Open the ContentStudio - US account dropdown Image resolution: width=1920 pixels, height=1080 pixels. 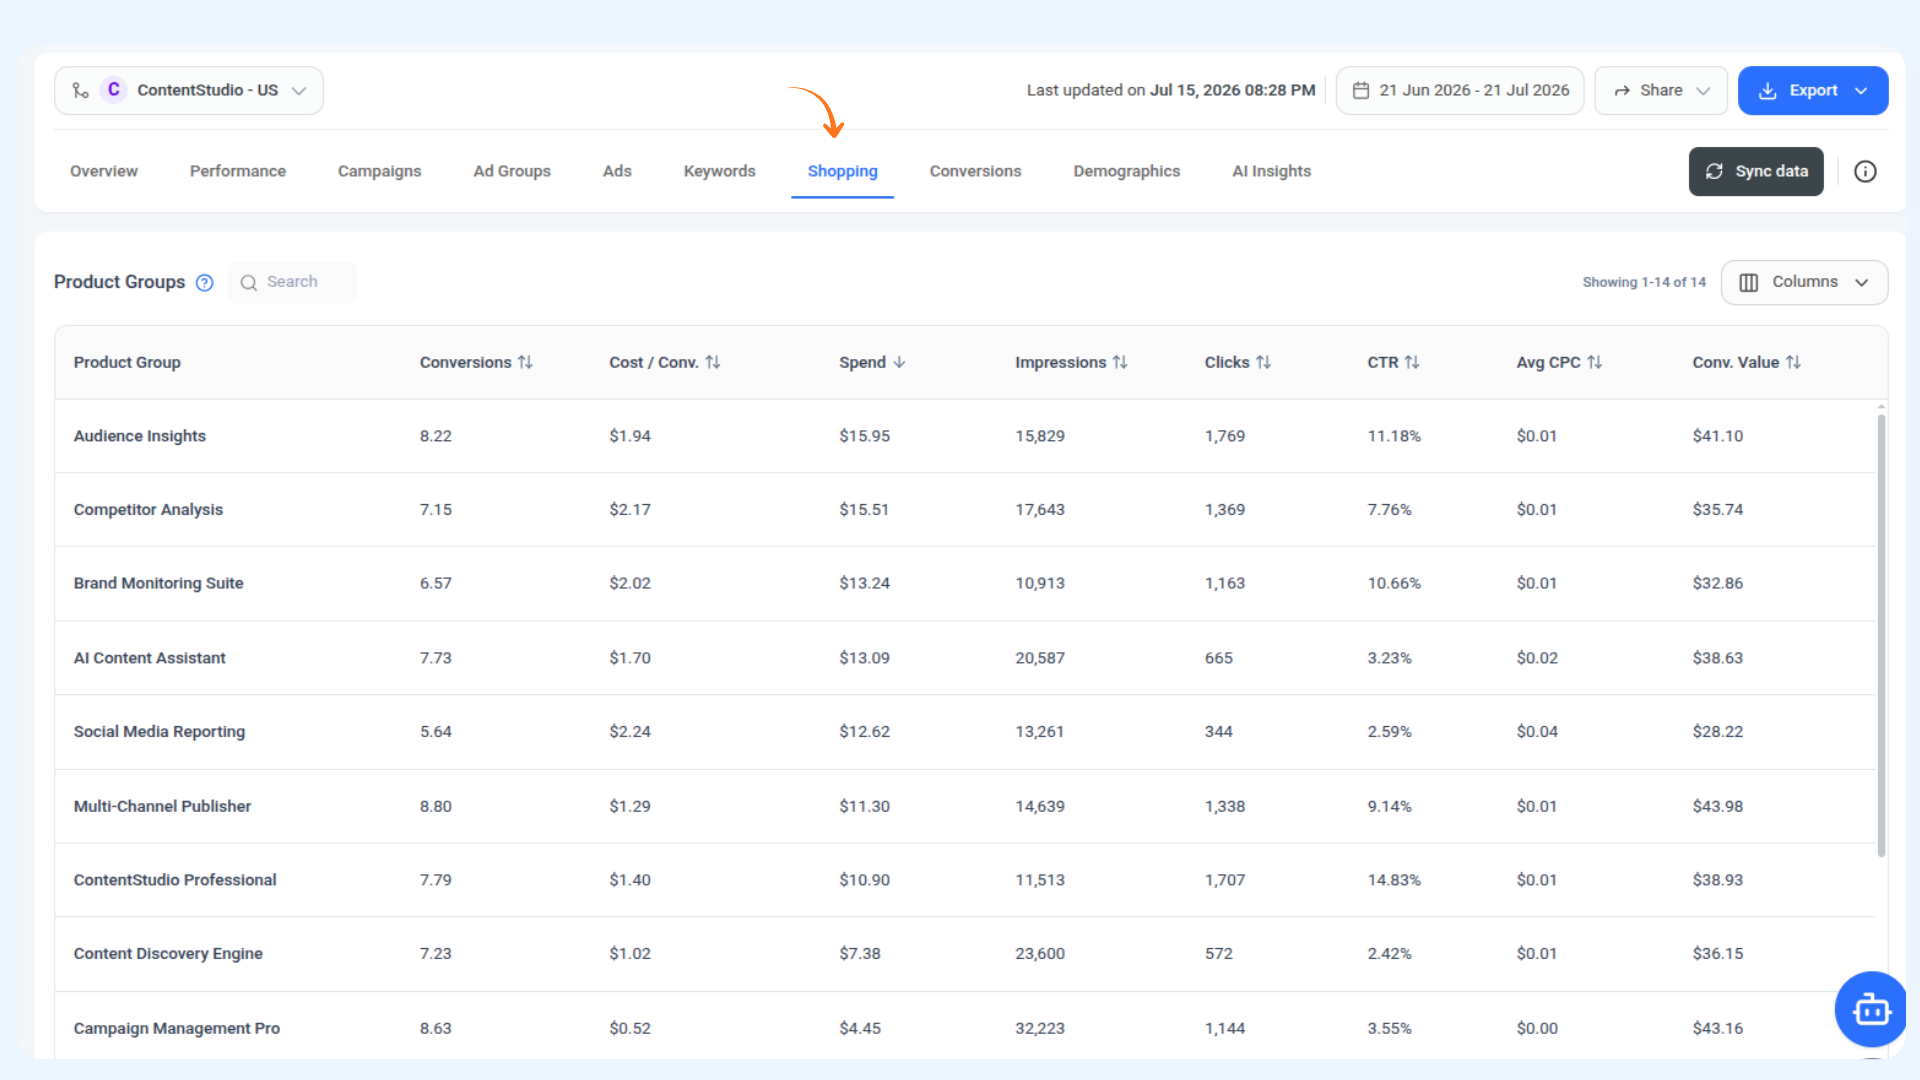[189, 90]
